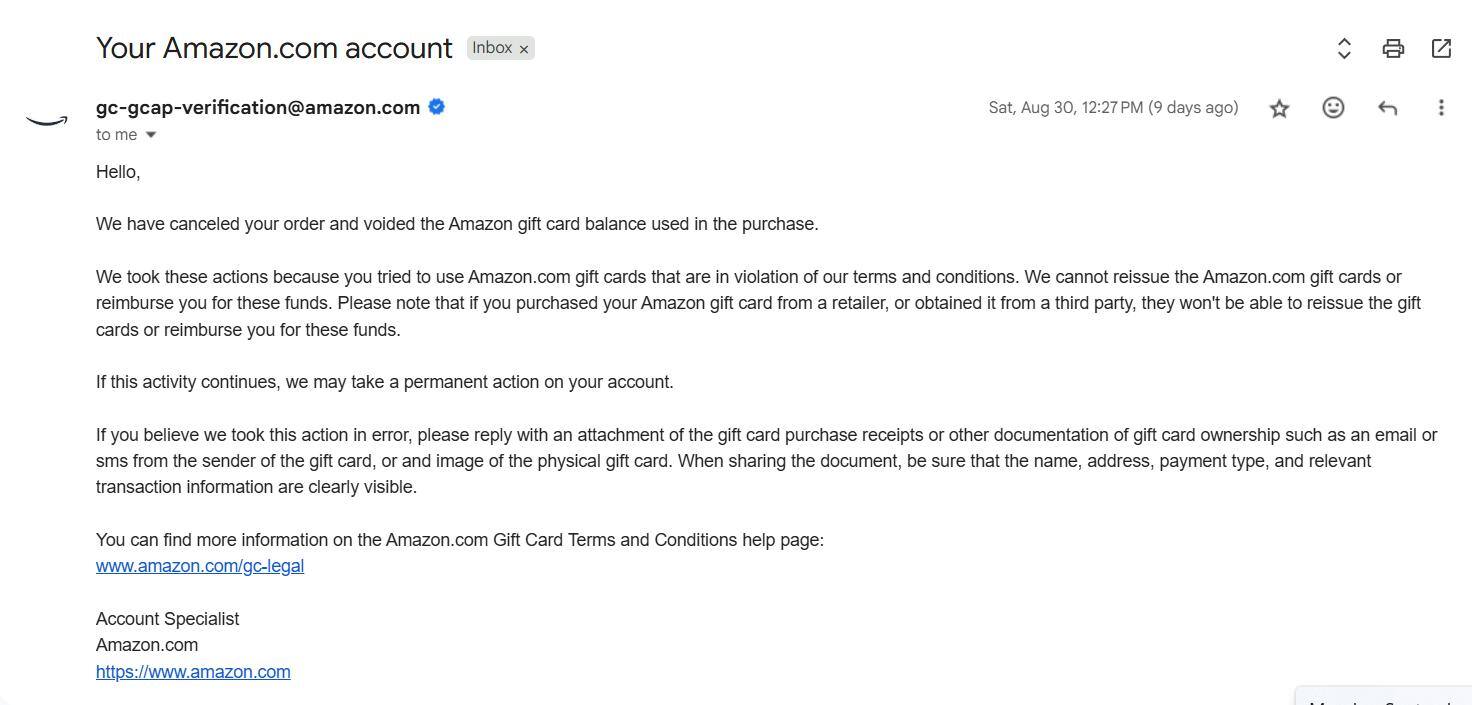Print this Amazon email
Viewport: 1472px width, 705px height.
(1393, 48)
